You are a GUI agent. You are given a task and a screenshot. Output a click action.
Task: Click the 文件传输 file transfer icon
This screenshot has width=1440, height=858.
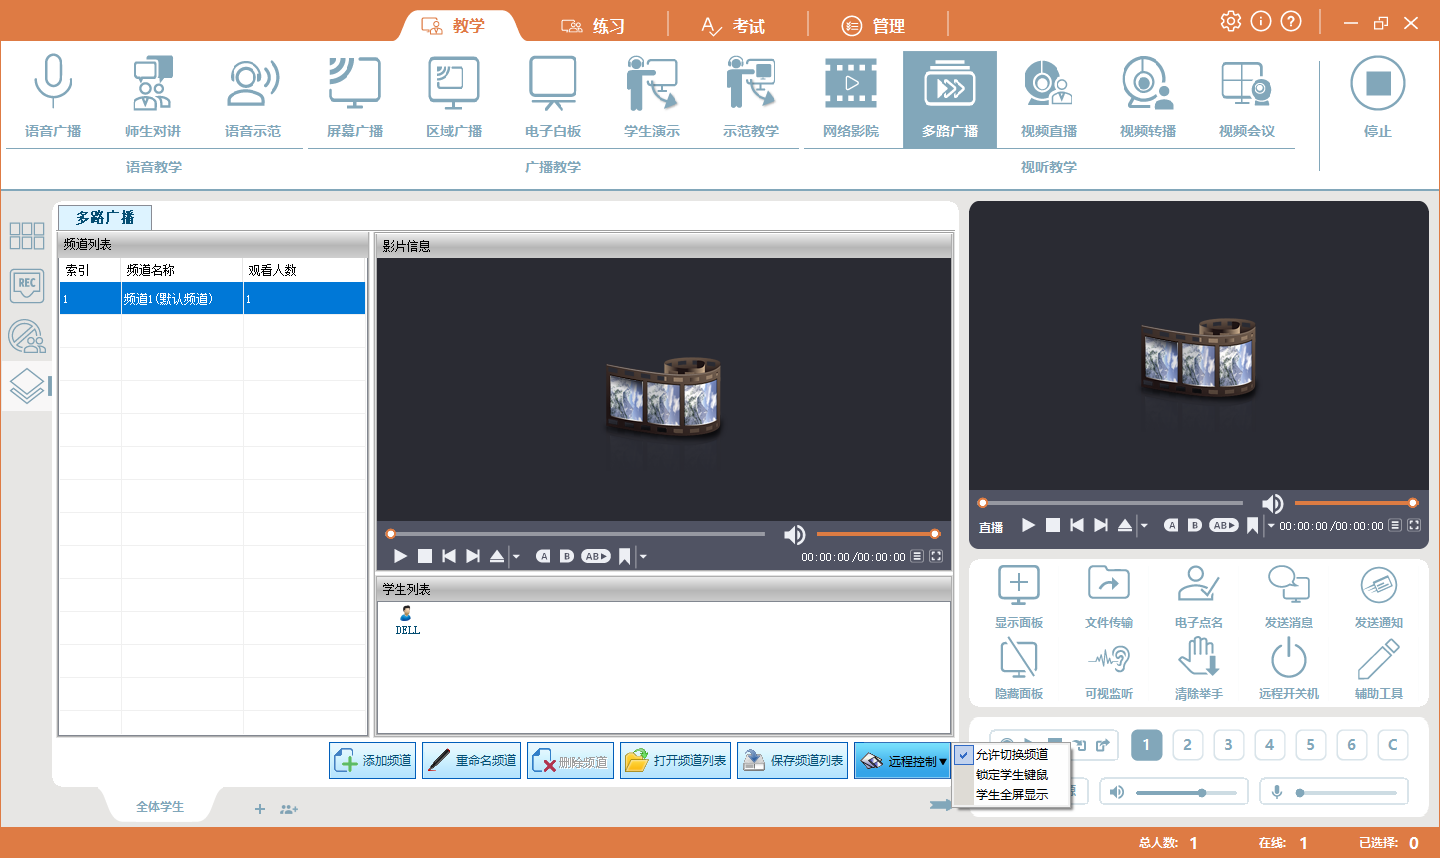[1108, 596]
